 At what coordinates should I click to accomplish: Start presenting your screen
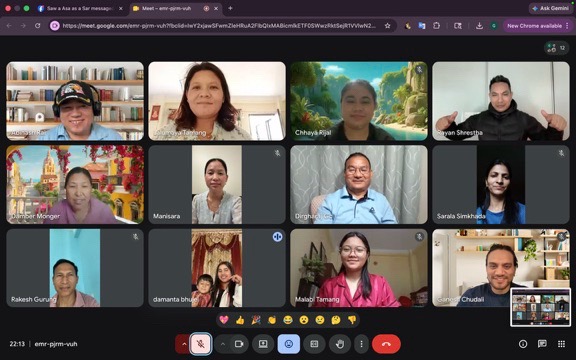tap(263, 344)
